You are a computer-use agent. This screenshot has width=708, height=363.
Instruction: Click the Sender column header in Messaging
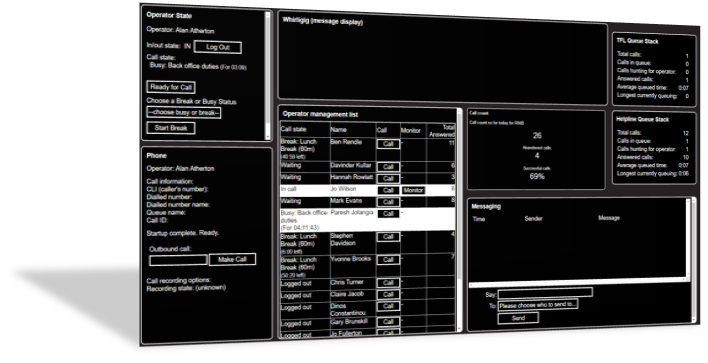pos(533,219)
